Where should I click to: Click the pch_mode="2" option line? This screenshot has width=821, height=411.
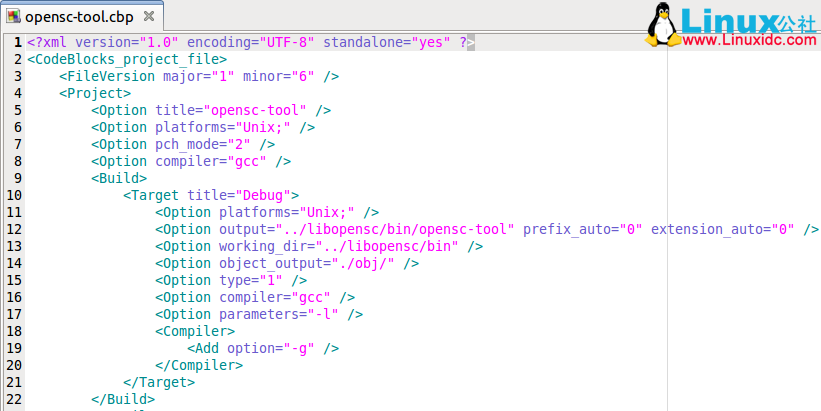[x=183, y=145]
